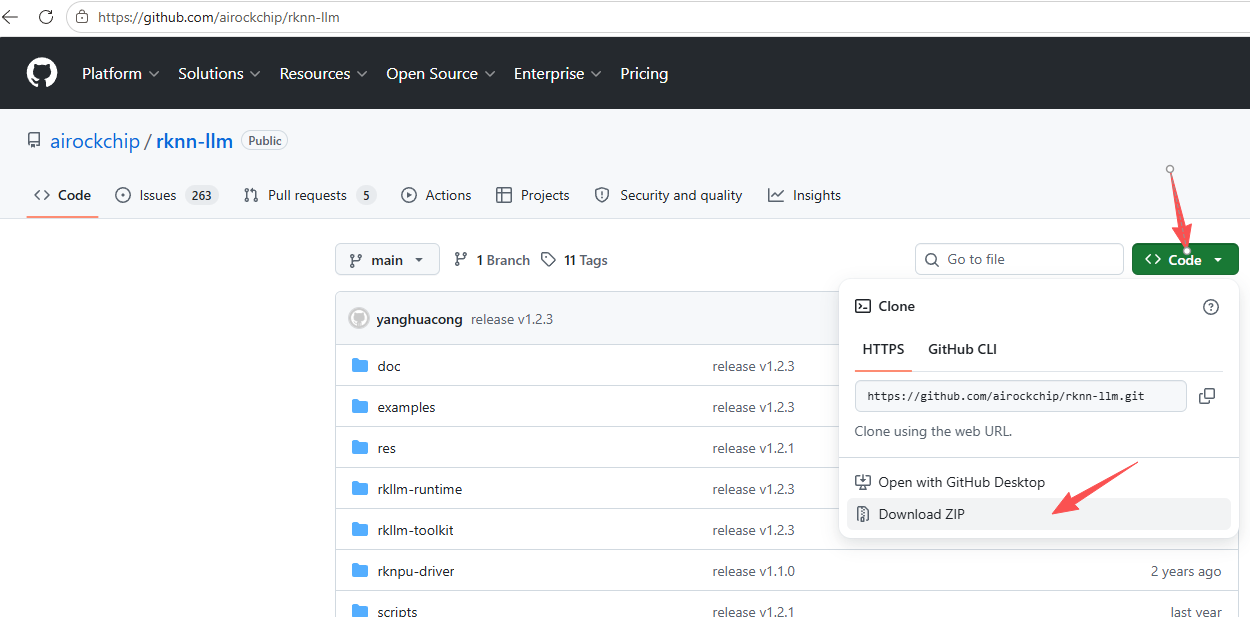The height and width of the screenshot is (617, 1250).
Task: Open the Projects tab
Action: pyautogui.click(x=532, y=195)
